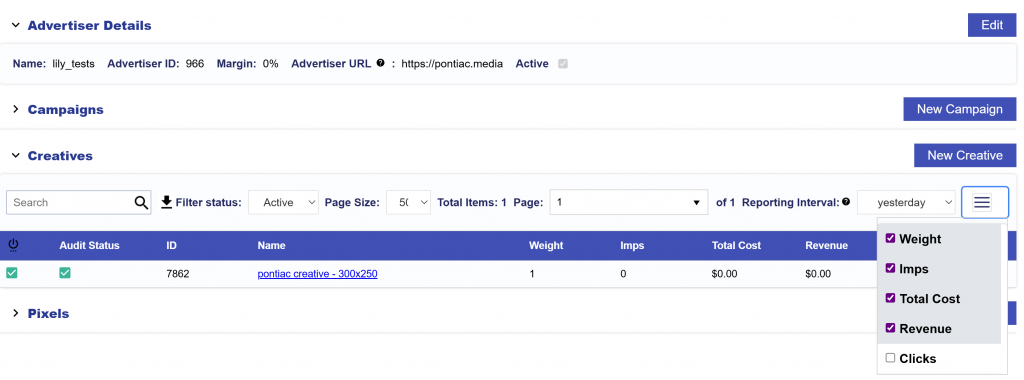This screenshot has width=1024, height=380.
Task: Select the Weight menu label
Action: tap(920, 239)
